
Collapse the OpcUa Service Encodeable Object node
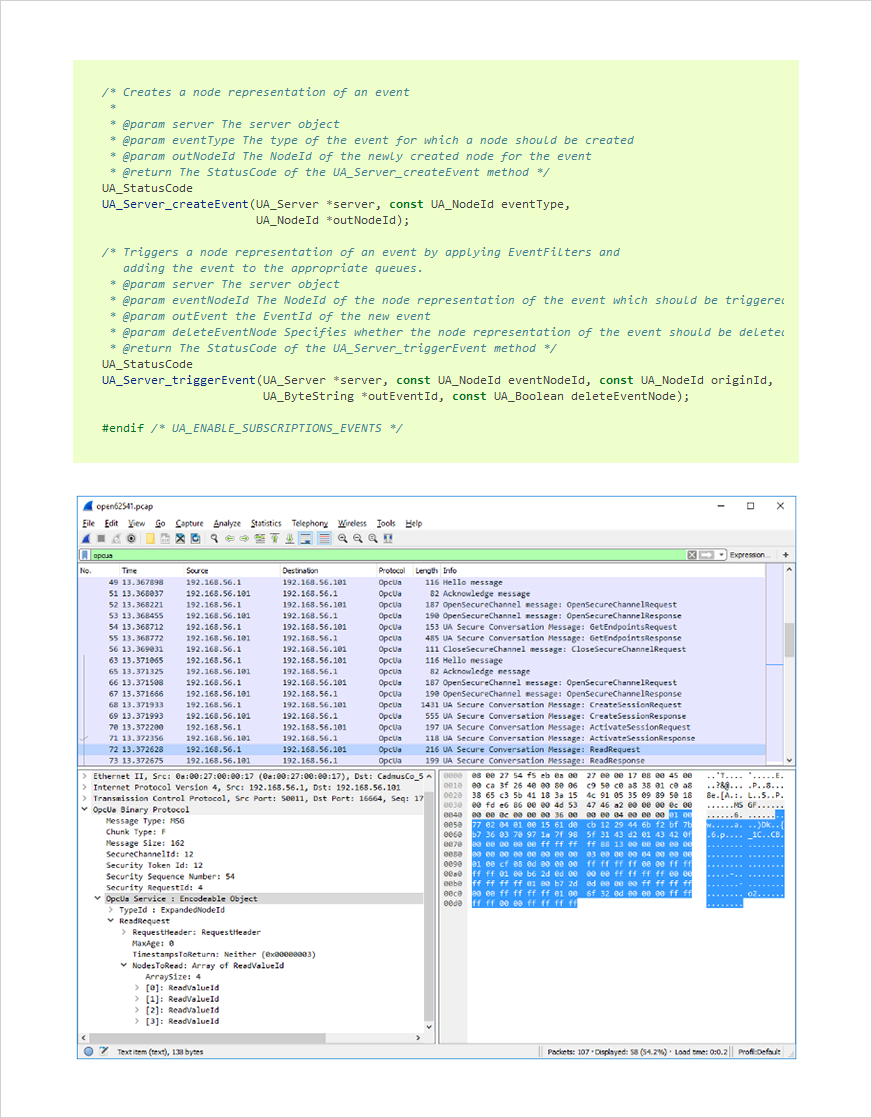(98, 898)
